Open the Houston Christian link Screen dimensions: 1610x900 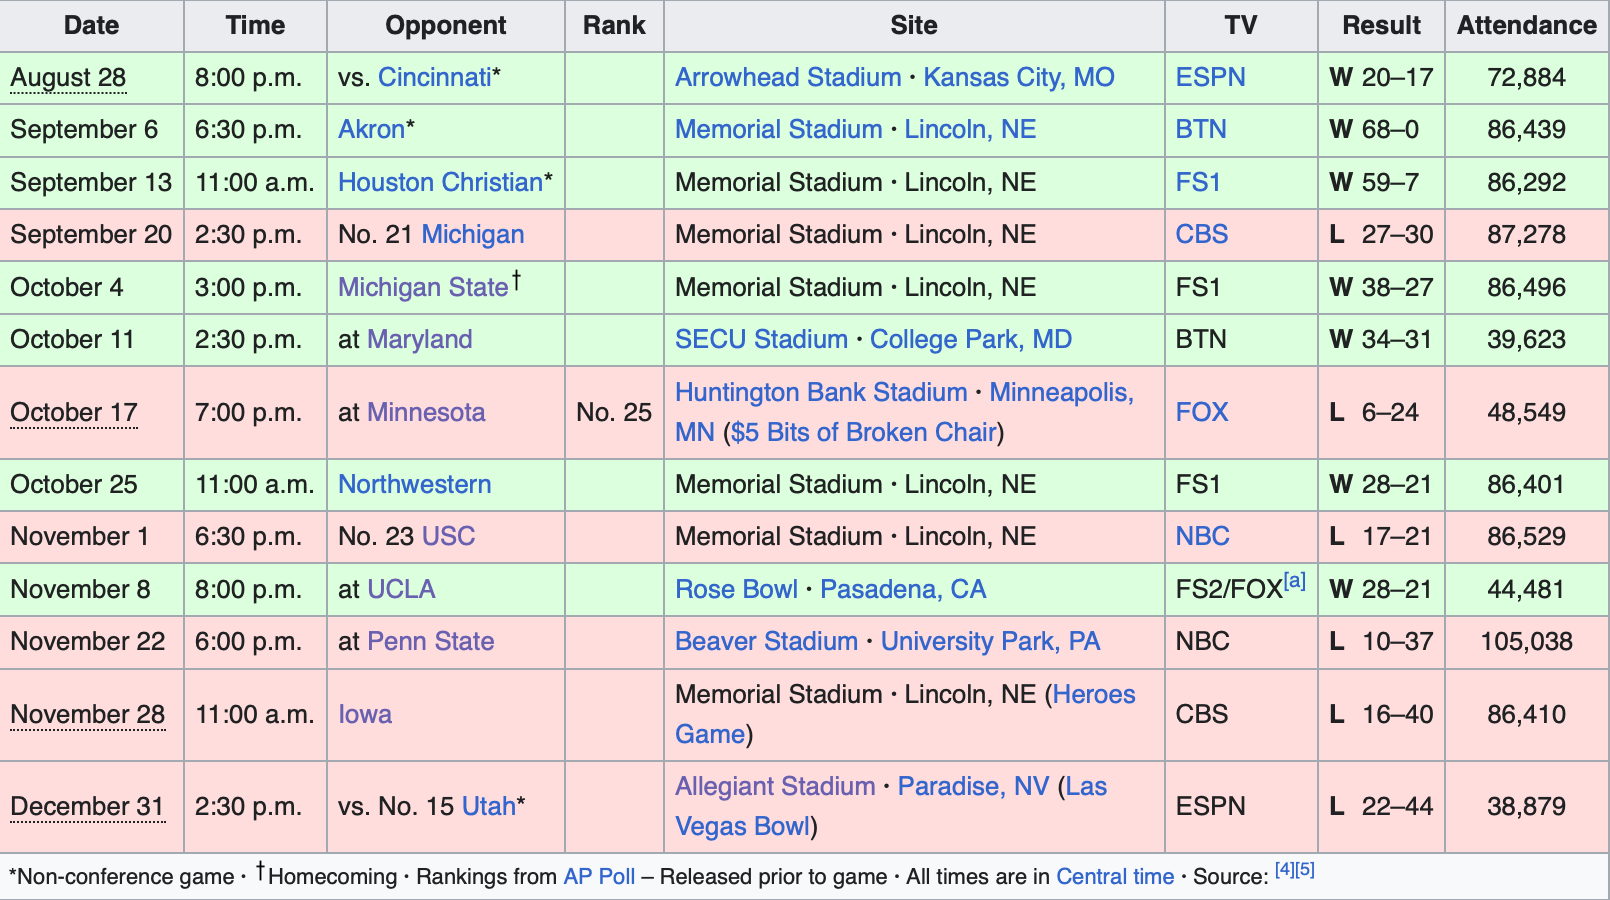[x=440, y=183]
